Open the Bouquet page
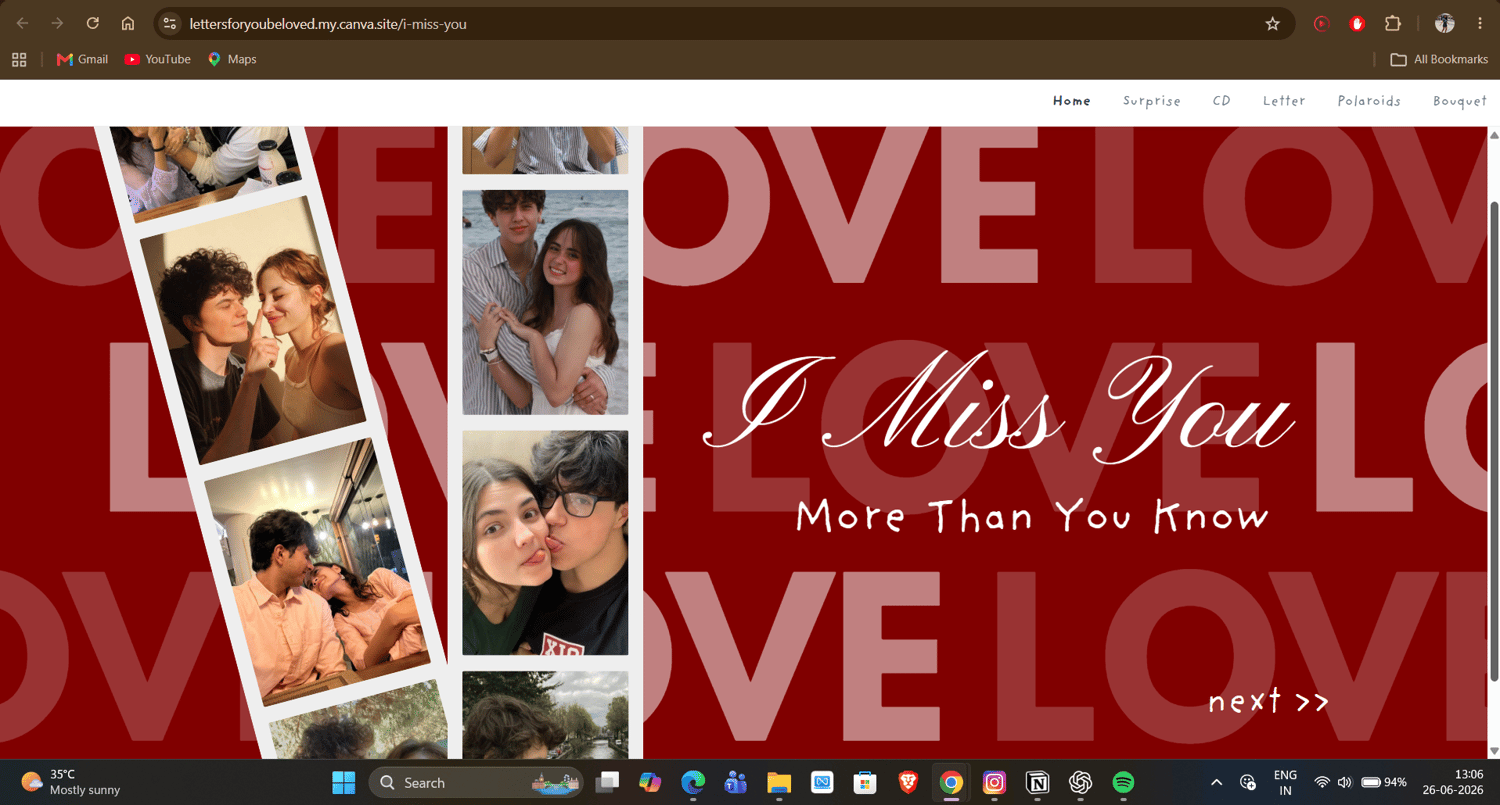 coord(1460,101)
